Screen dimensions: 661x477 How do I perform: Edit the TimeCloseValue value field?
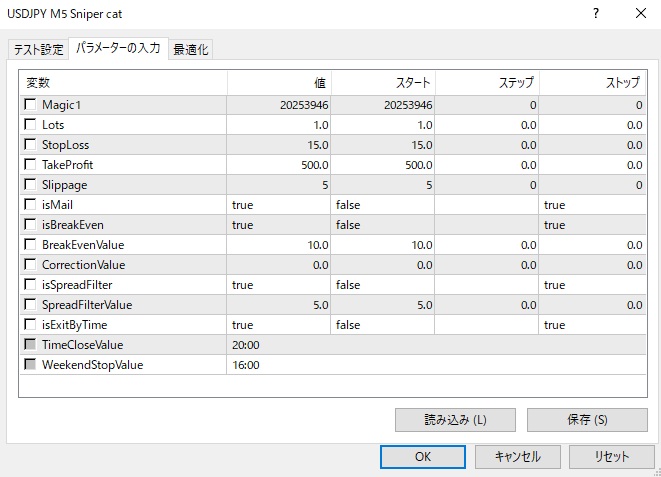tap(279, 345)
